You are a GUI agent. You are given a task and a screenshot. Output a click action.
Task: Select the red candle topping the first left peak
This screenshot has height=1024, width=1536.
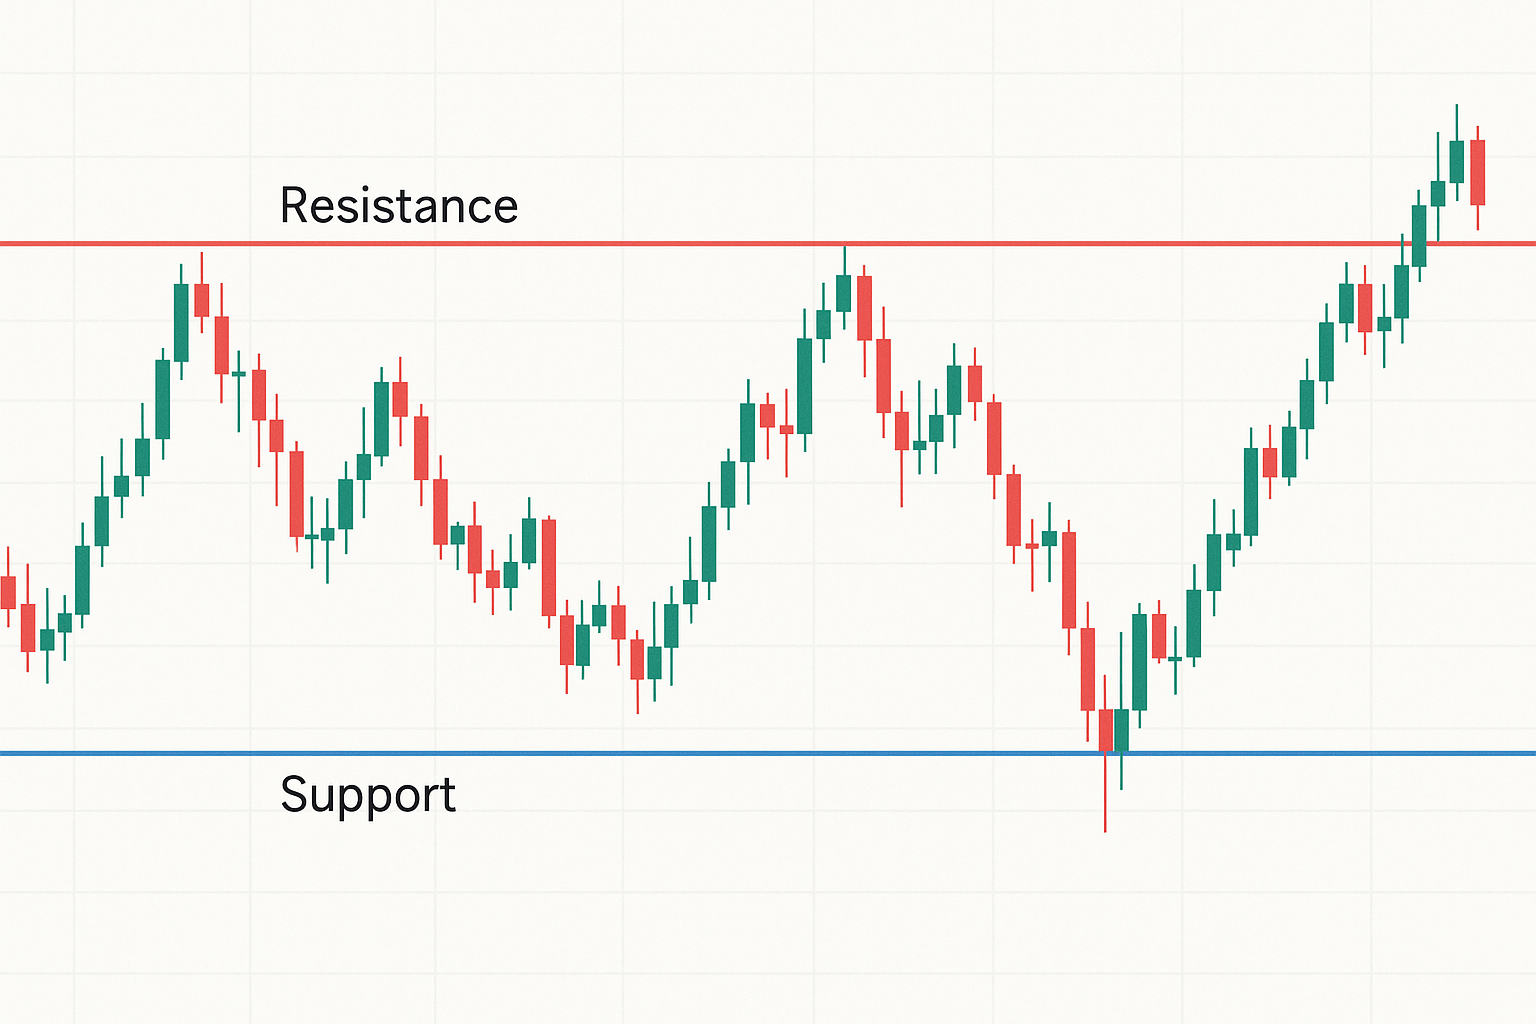202,300
